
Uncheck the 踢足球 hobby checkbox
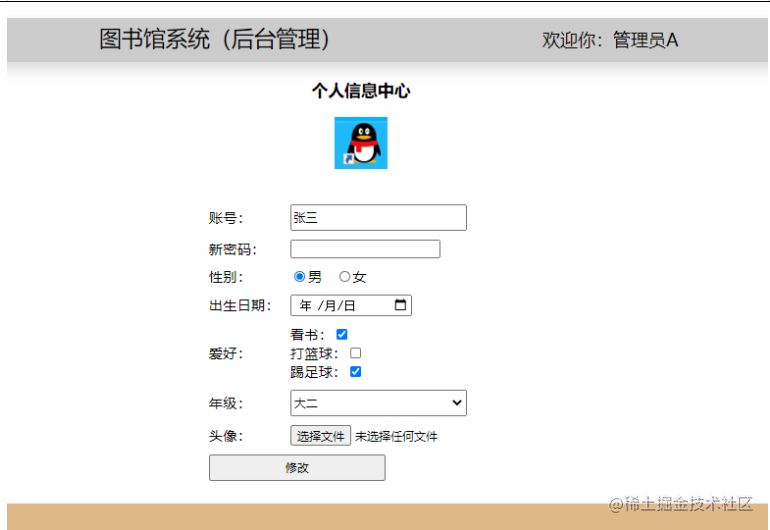coord(356,372)
